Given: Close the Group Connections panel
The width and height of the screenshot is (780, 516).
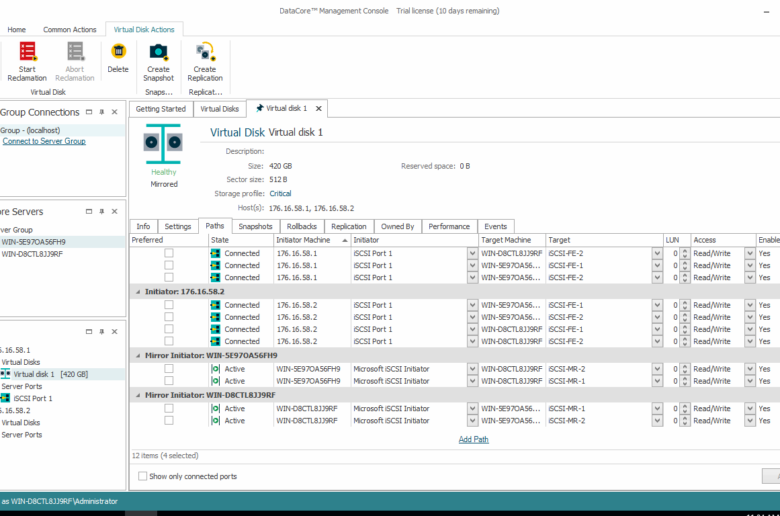Looking at the screenshot, I should pyautogui.click(x=114, y=112).
